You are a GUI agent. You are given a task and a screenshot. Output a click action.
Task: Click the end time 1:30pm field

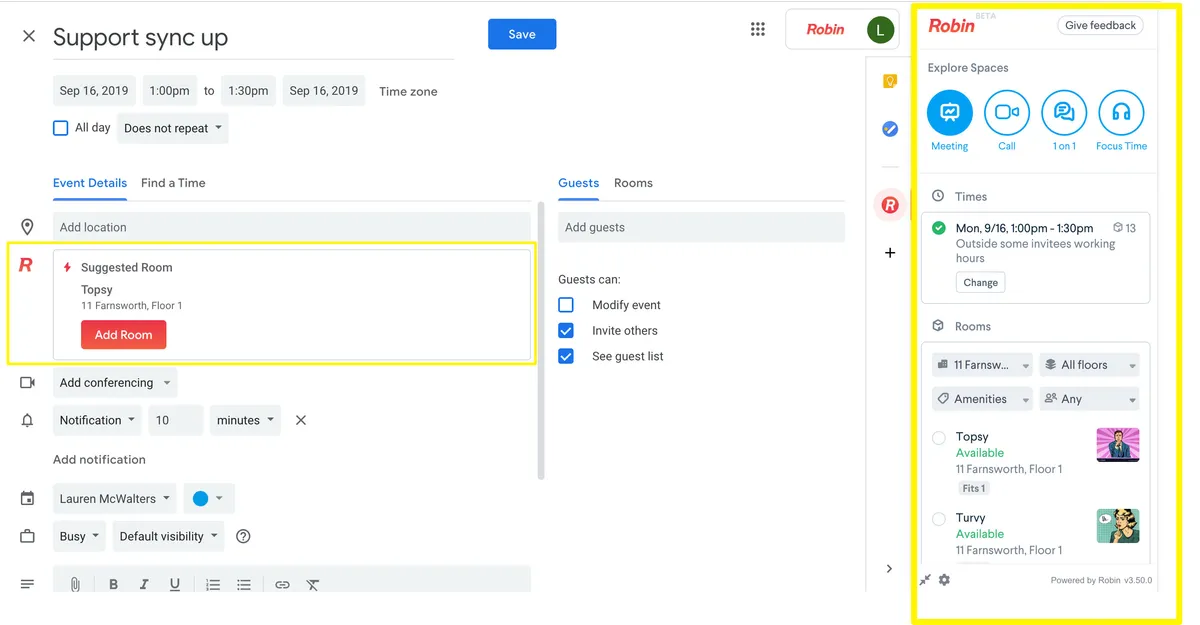[x=248, y=91]
